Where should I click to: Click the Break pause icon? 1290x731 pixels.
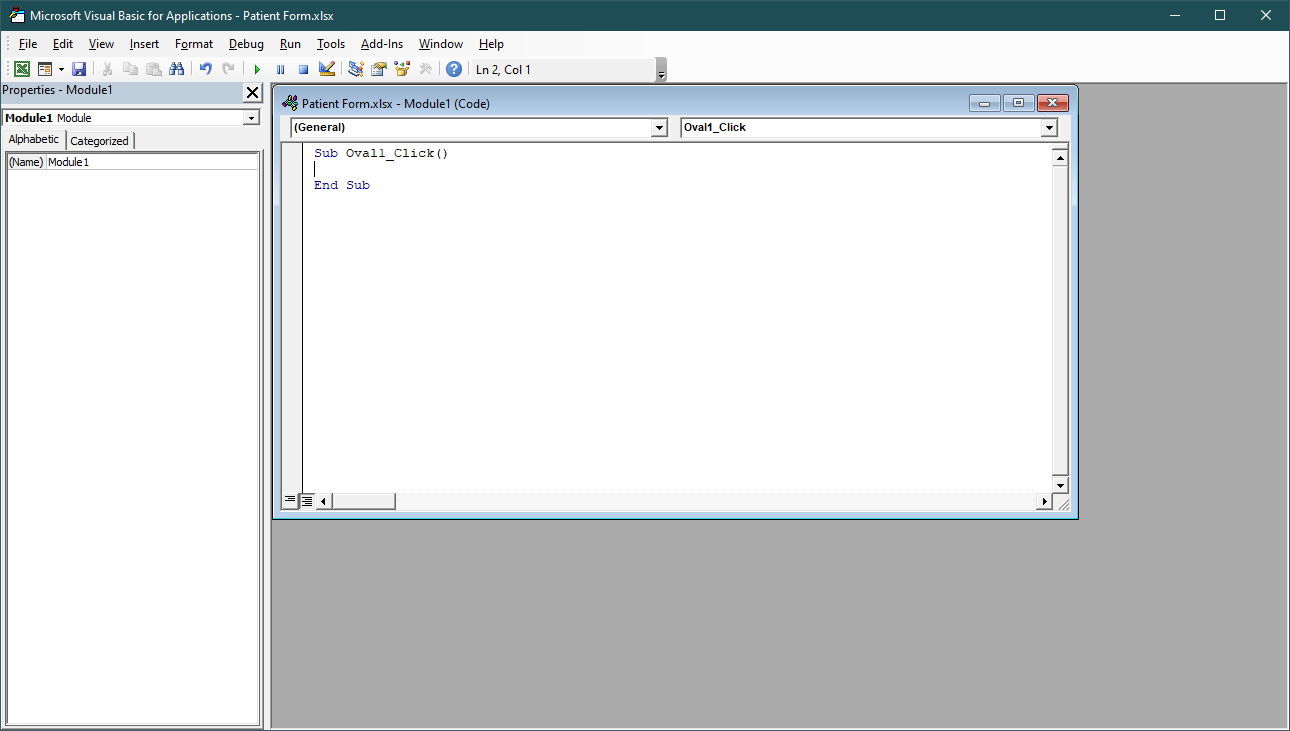[280, 69]
